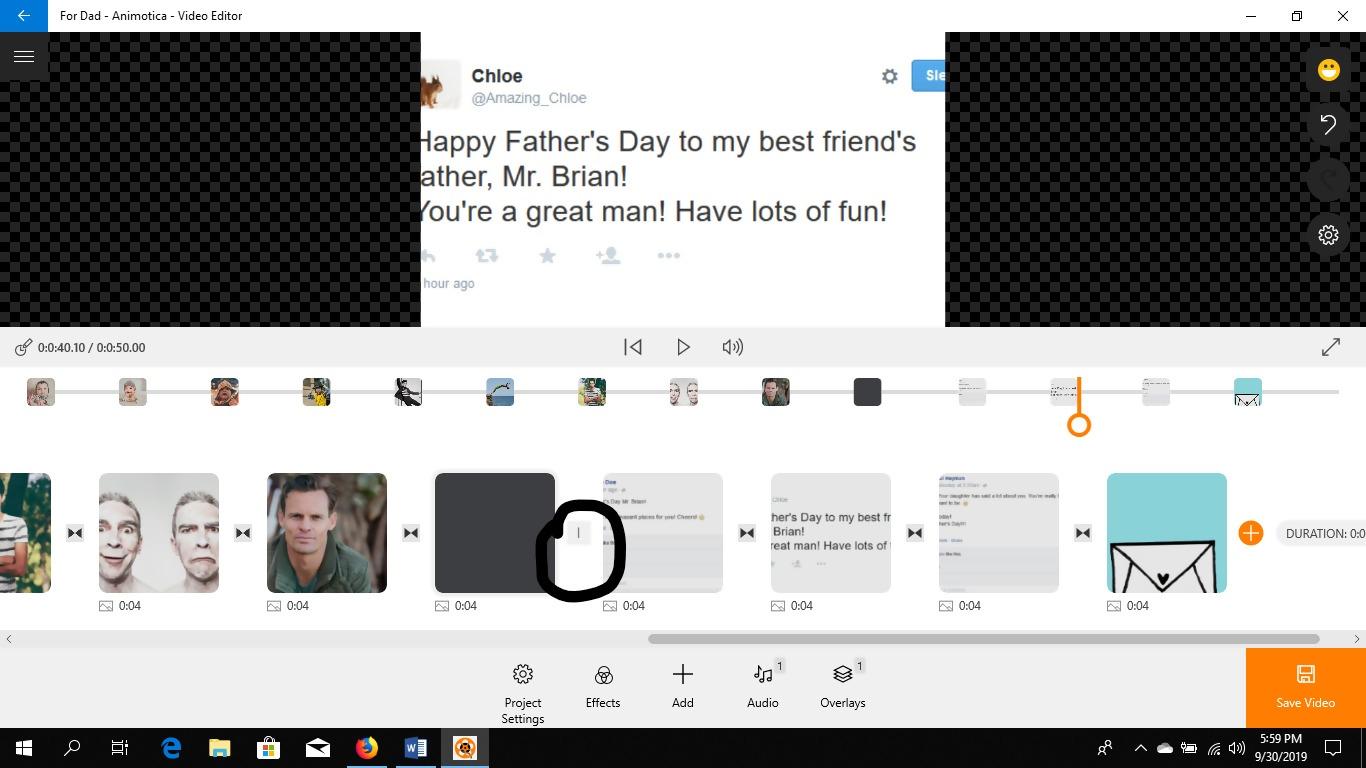This screenshot has width=1366, height=768.
Task: Undo the last edit
Action: (x=1328, y=124)
